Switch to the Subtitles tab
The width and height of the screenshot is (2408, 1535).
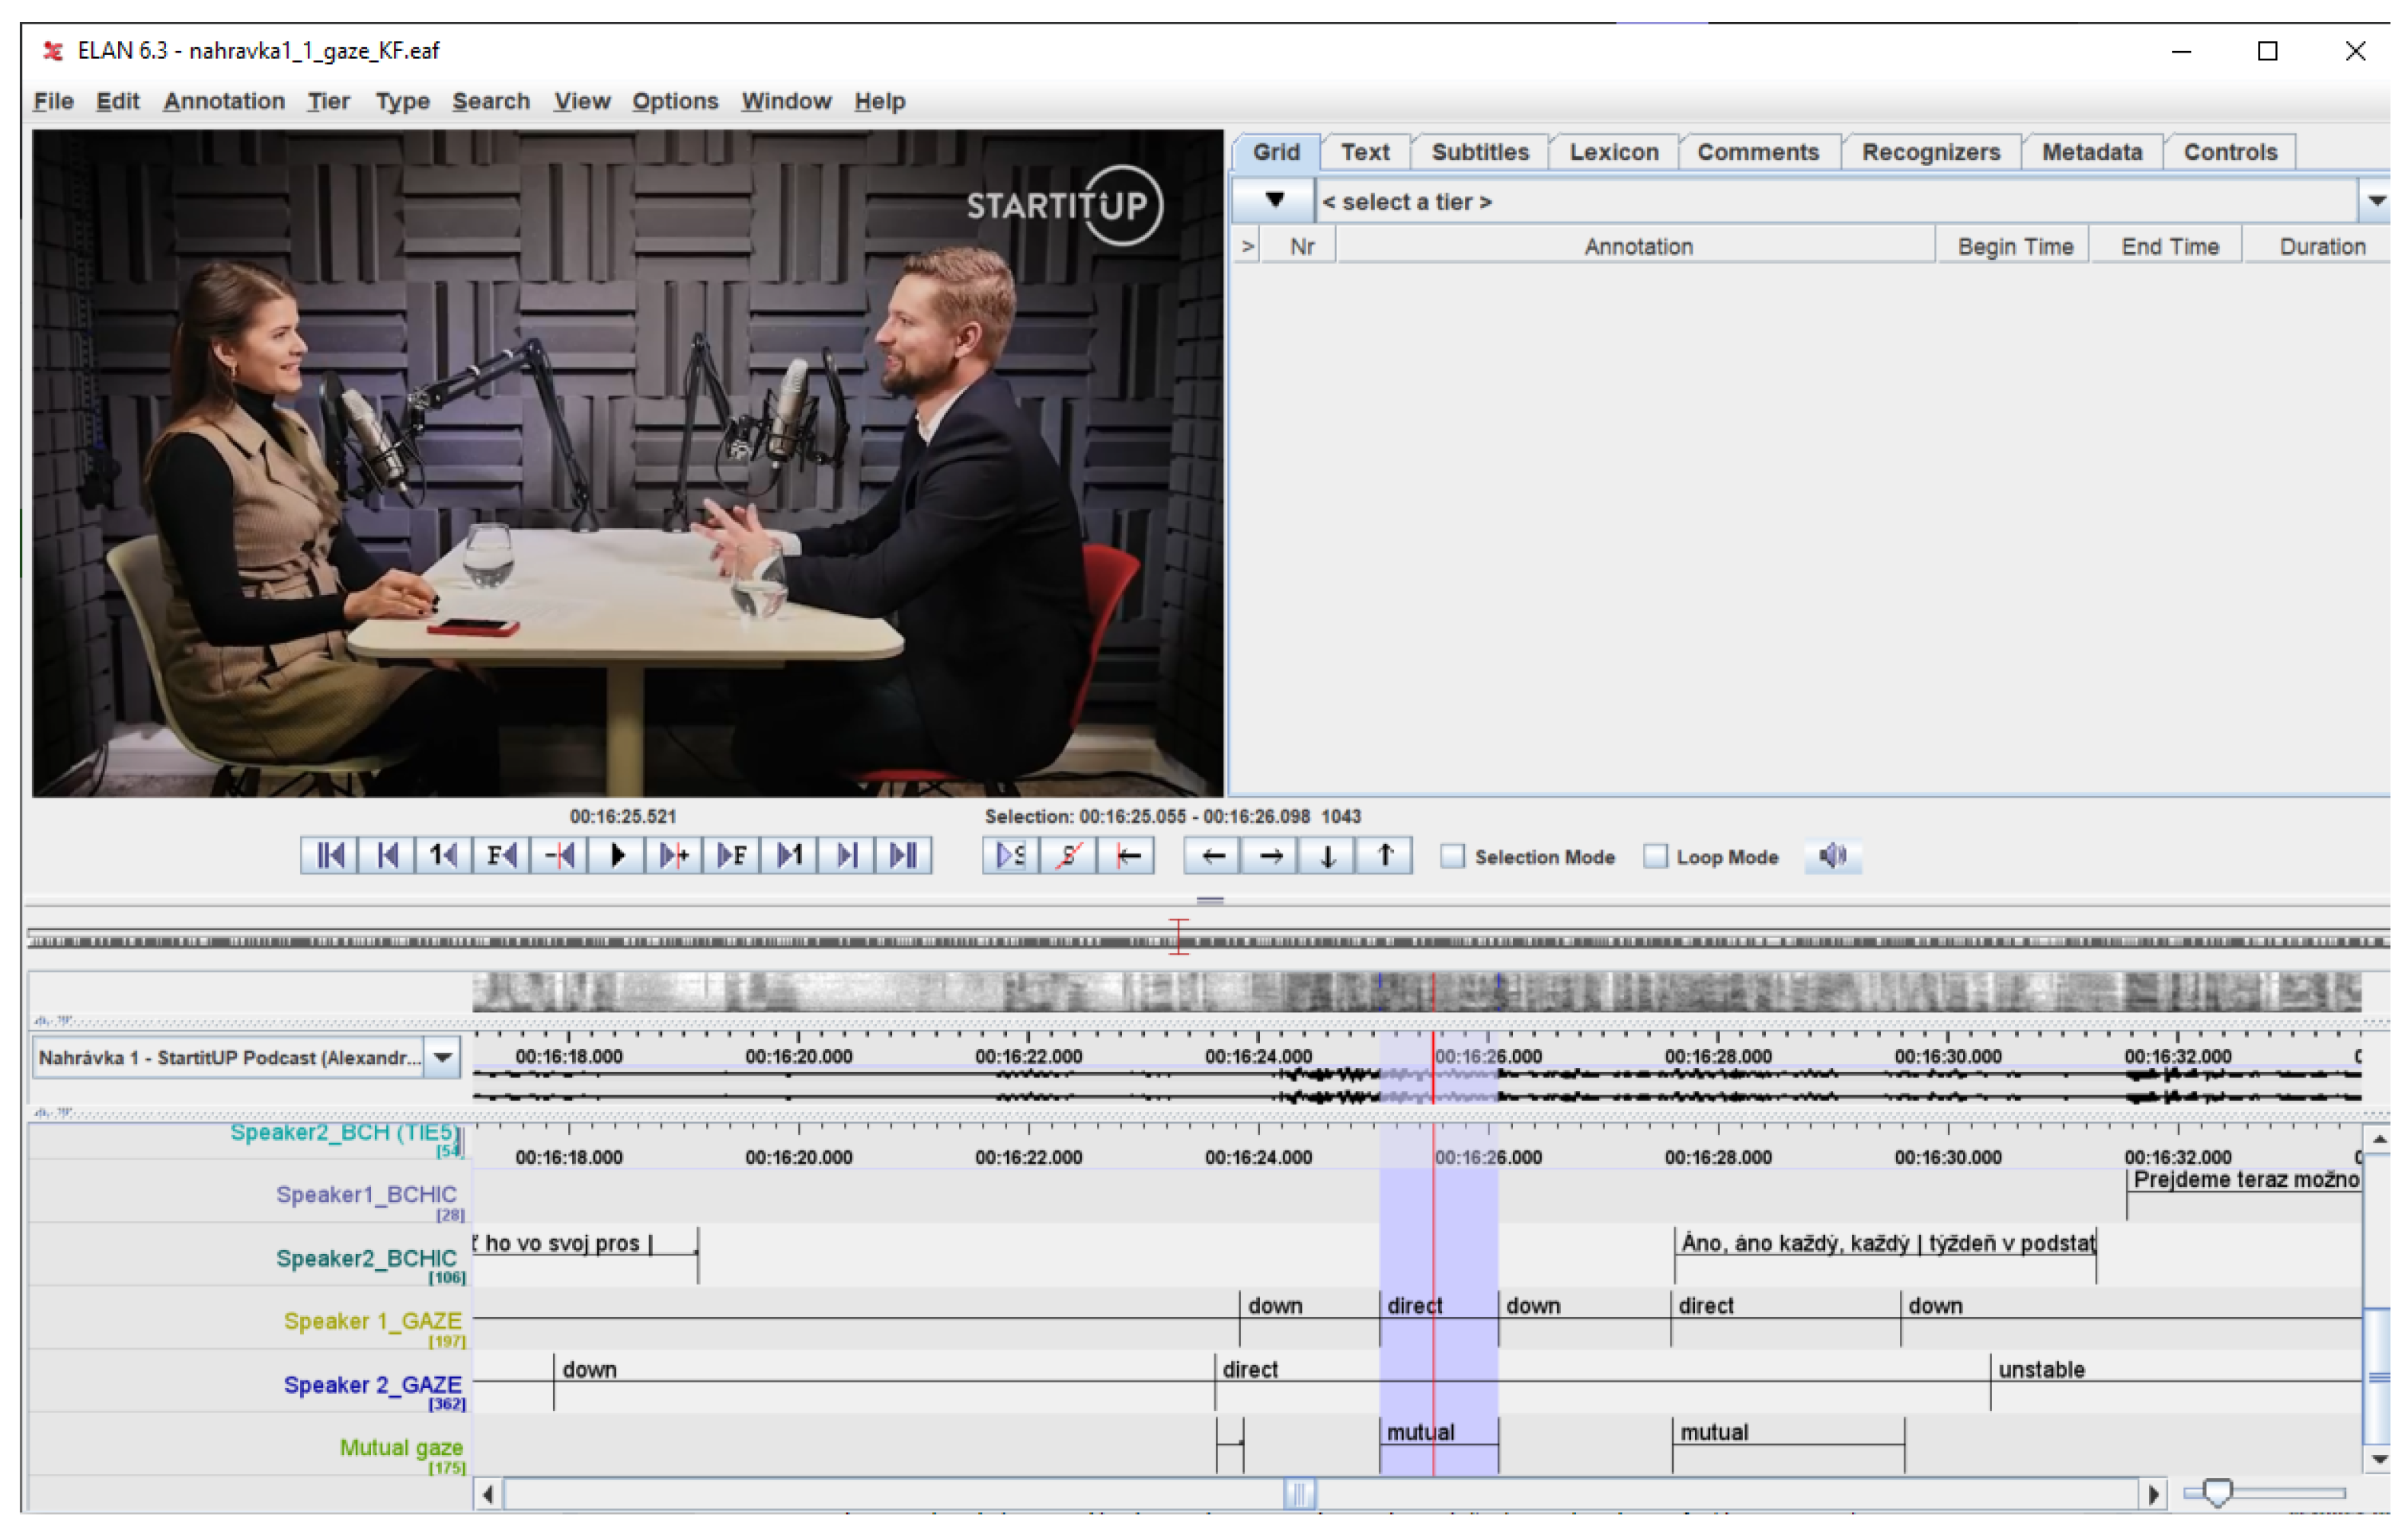(x=1480, y=152)
